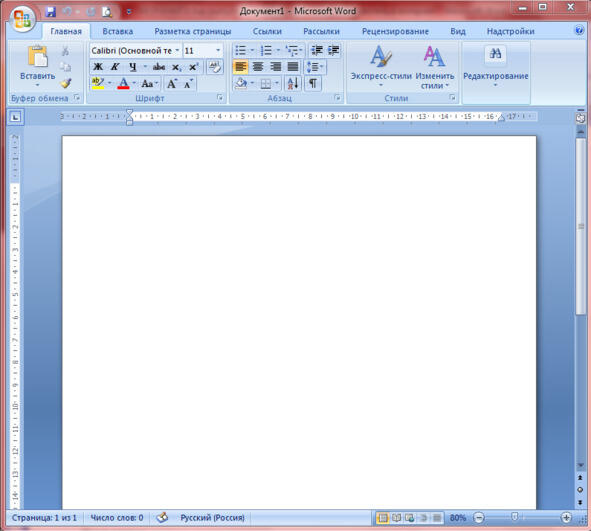This screenshot has height=531, width=591.
Task: Save the document from quick access toolbar
Action: point(50,12)
